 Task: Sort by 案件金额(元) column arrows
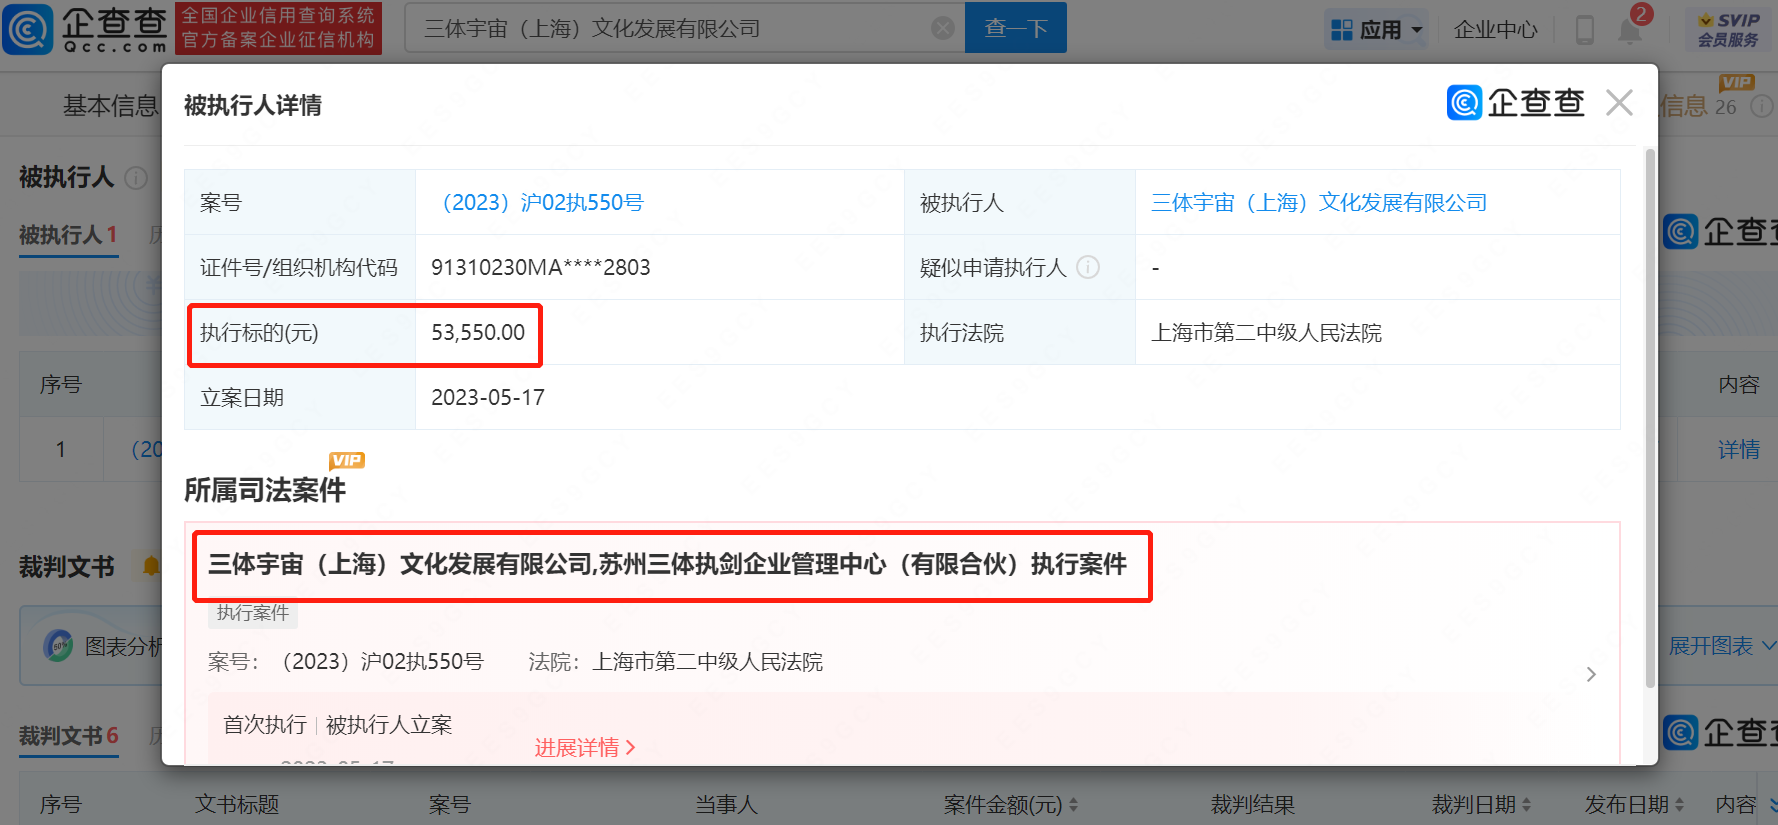click(1073, 805)
